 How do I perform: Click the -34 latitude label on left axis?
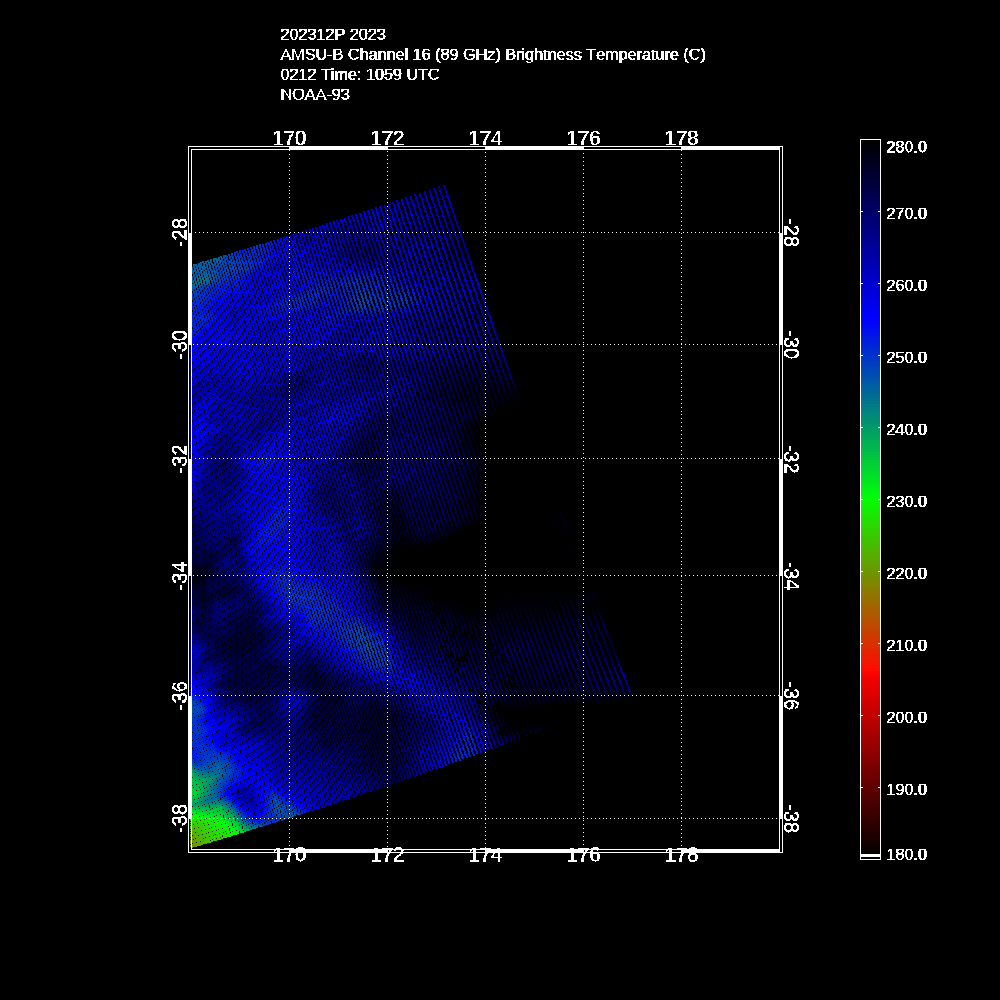[x=180, y=575]
